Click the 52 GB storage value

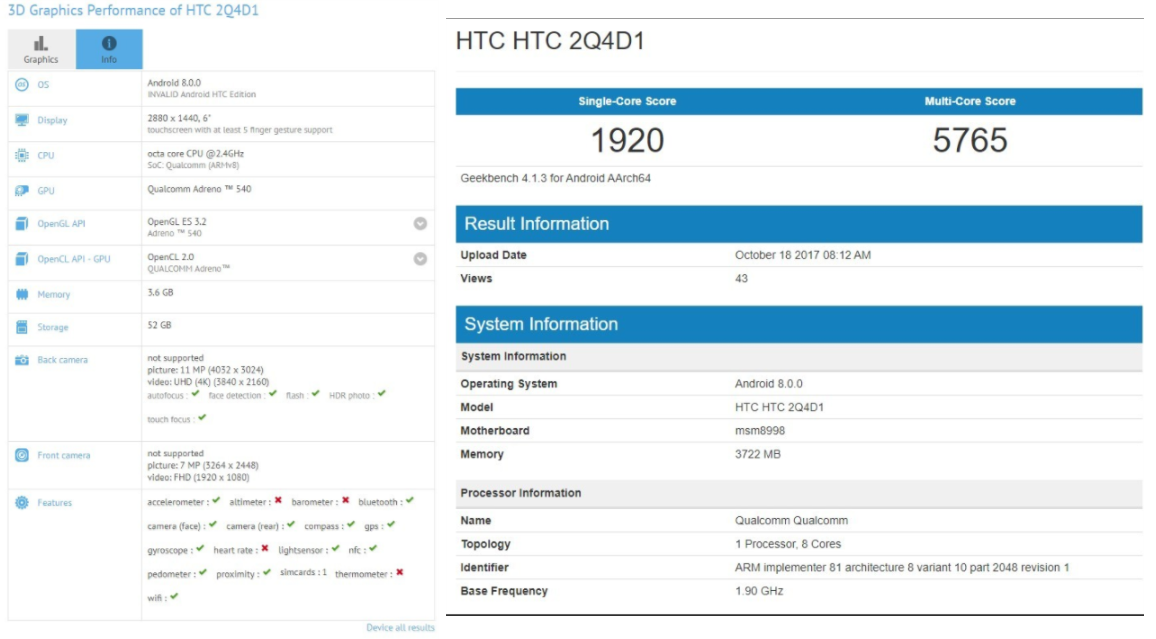(159, 325)
